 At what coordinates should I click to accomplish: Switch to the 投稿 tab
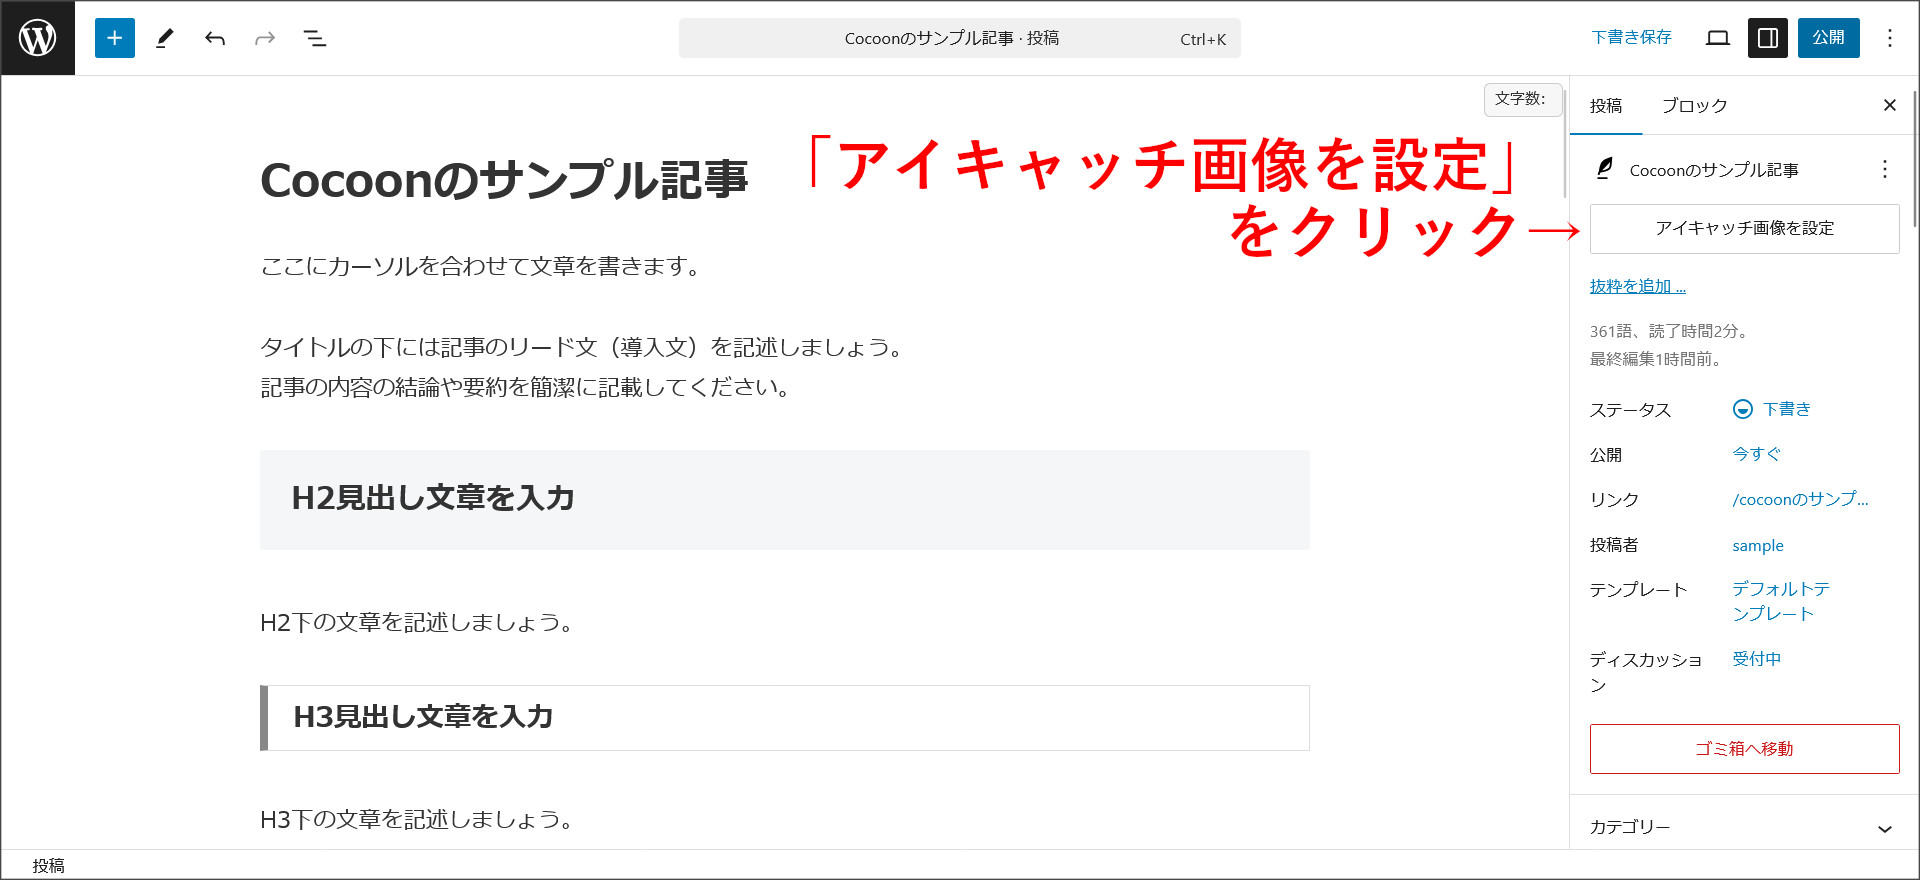pyautogui.click(x=1606, y=106)
